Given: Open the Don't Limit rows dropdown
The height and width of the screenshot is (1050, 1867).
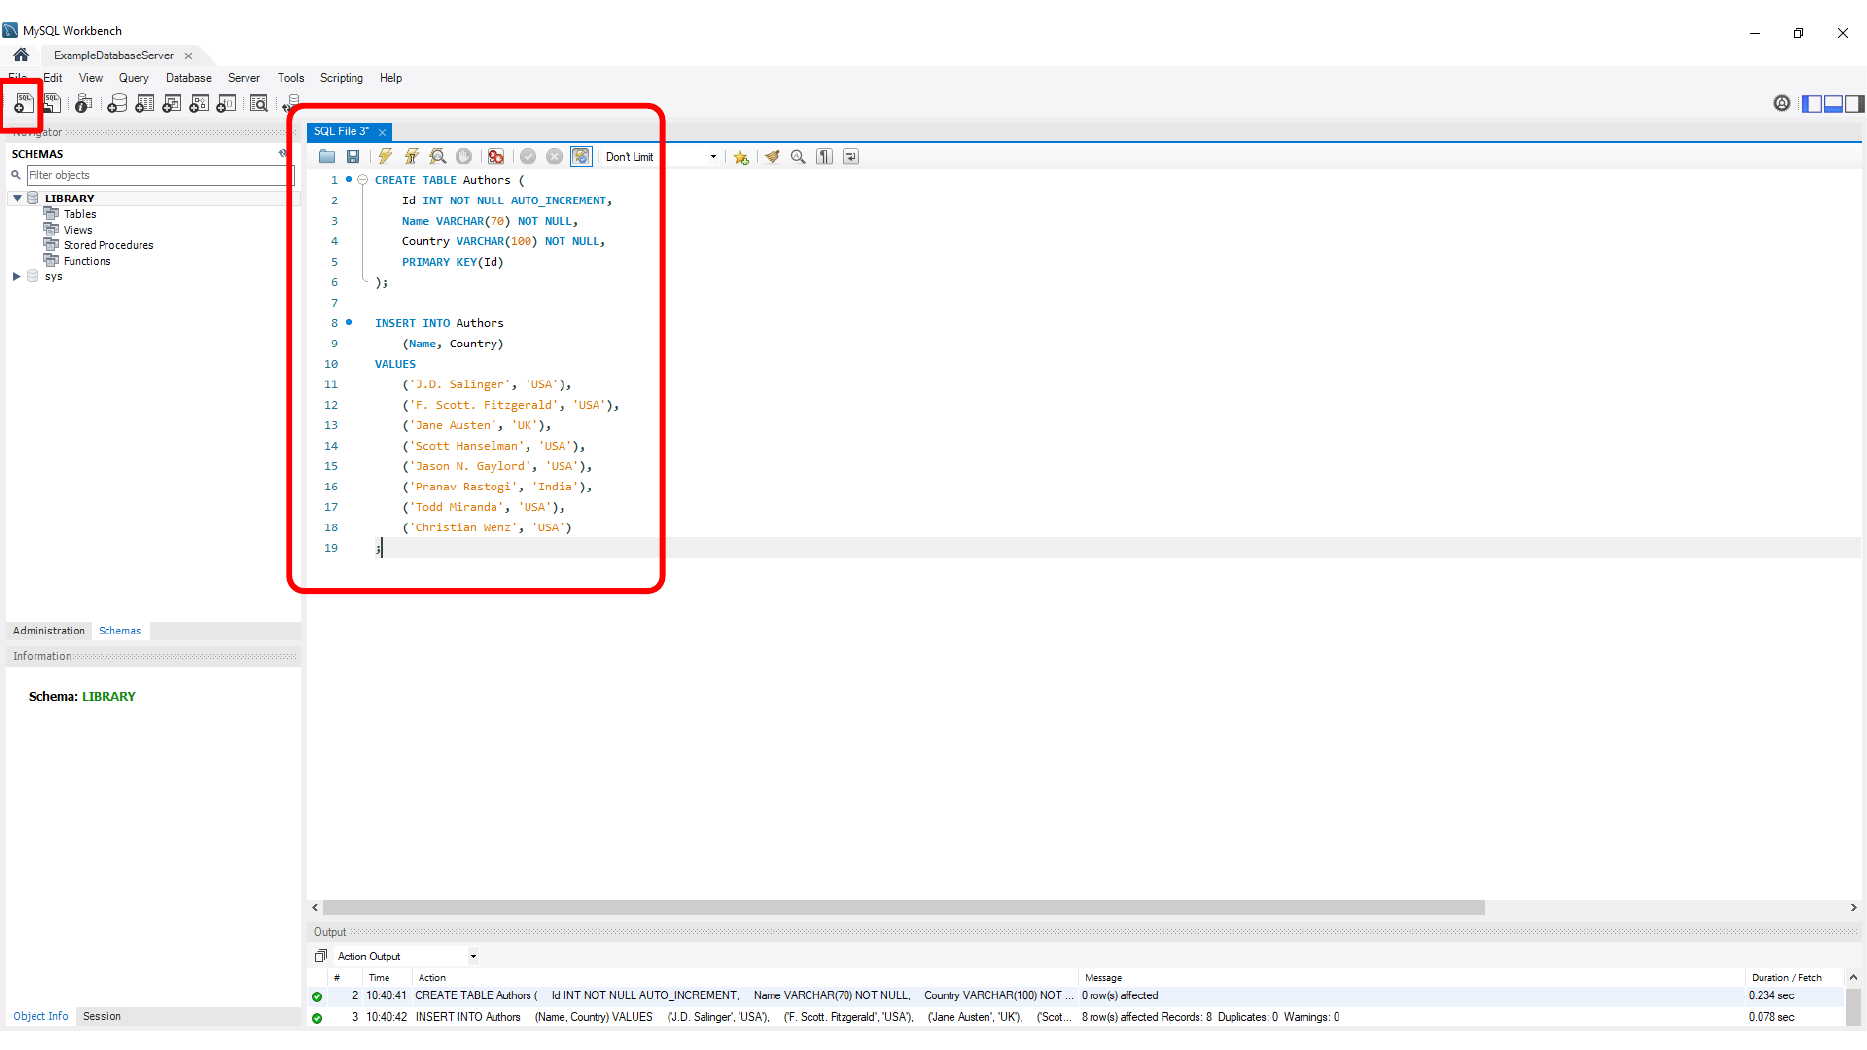Looking at the screenshot, I should [x=713, y=157].
